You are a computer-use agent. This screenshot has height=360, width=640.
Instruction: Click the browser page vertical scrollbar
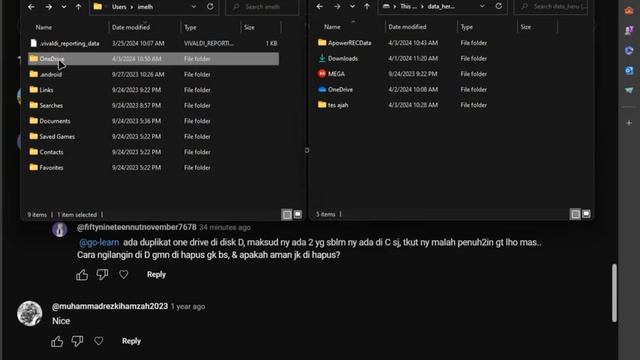pos(614,293)
